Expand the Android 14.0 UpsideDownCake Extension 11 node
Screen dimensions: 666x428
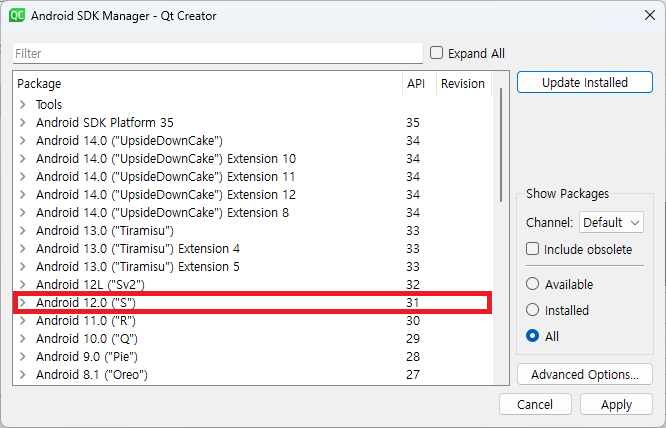23,176
